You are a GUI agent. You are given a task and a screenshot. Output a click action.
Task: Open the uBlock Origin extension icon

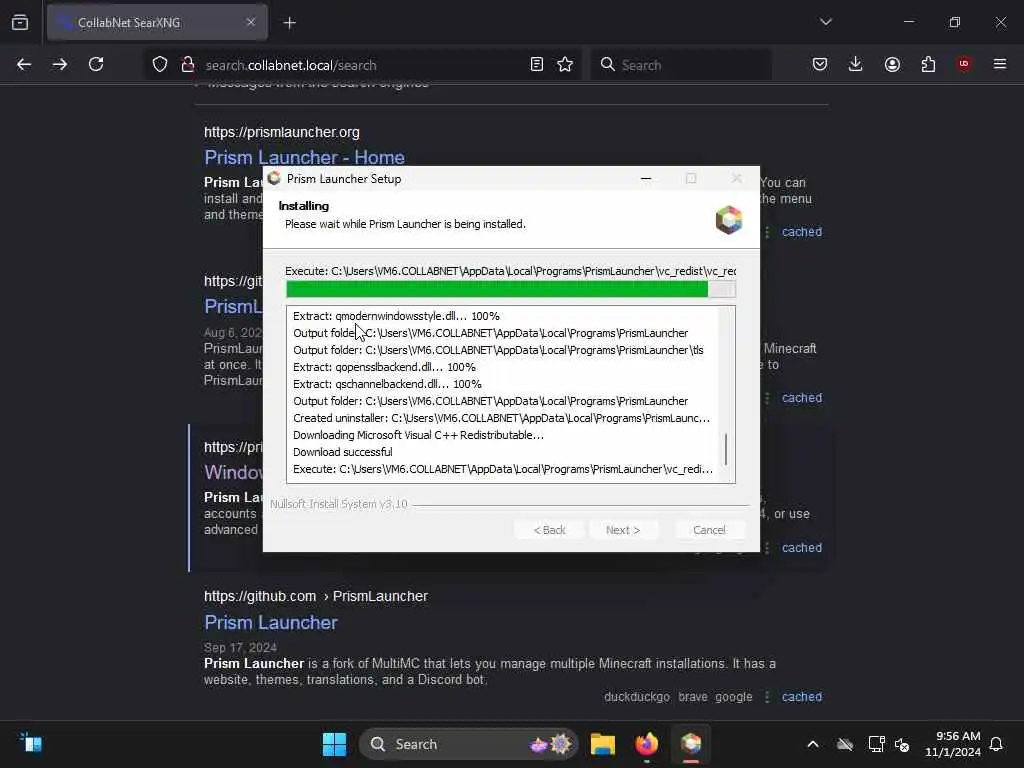coord(964,64)
